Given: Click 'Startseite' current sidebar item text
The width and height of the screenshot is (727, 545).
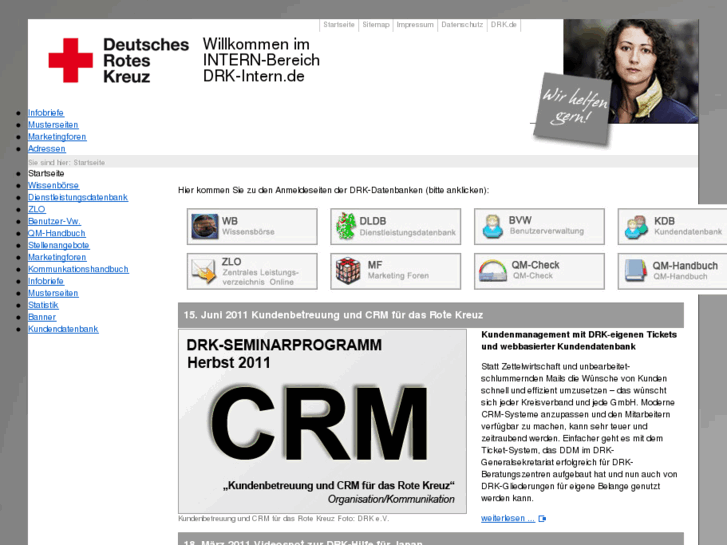Looking at the screenshot, I should [x=46, y=173].
